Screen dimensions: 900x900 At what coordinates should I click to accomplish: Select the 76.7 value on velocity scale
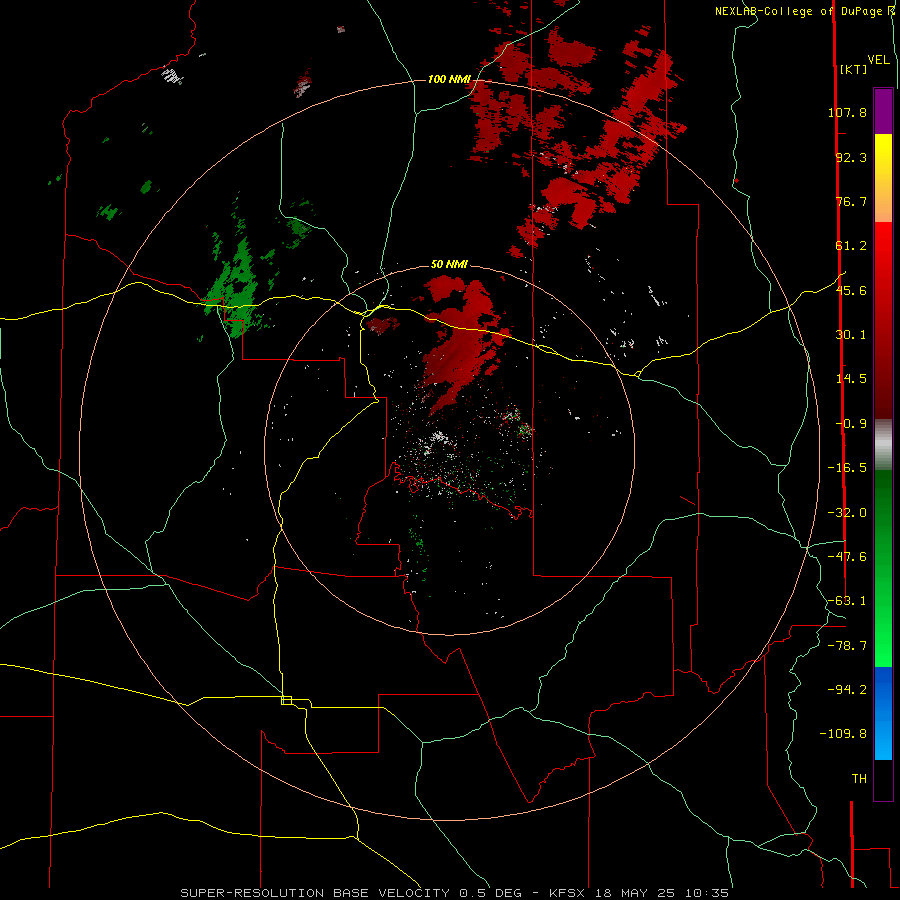850,201
